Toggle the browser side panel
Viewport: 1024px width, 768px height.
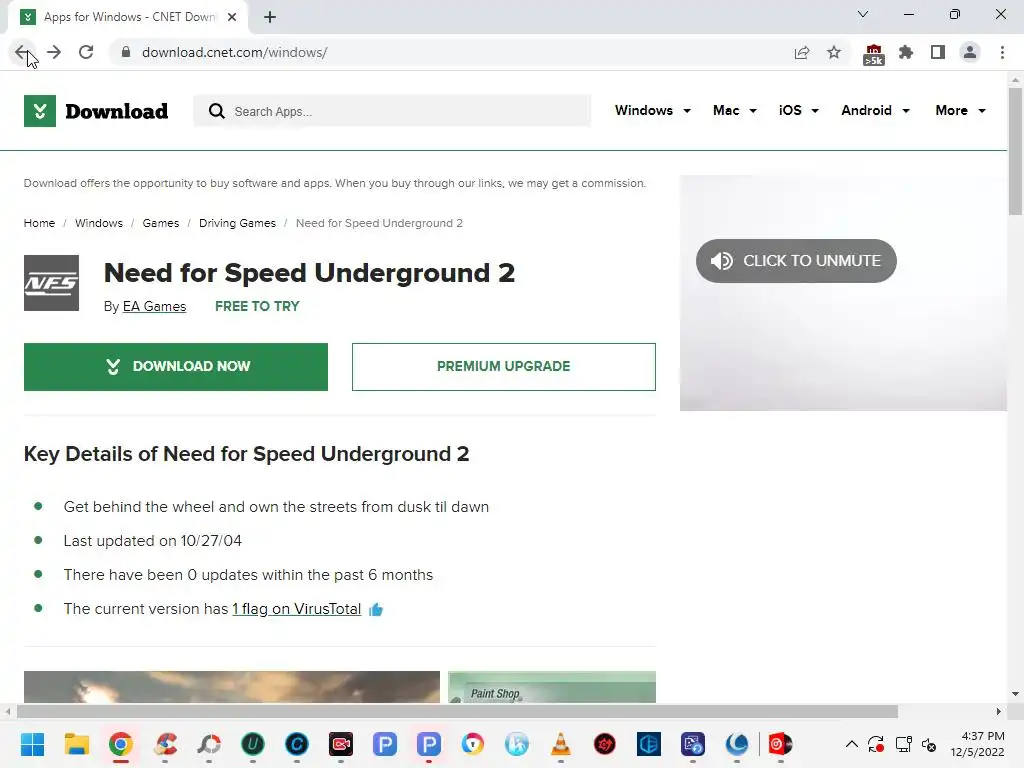[x=938, y=52]
